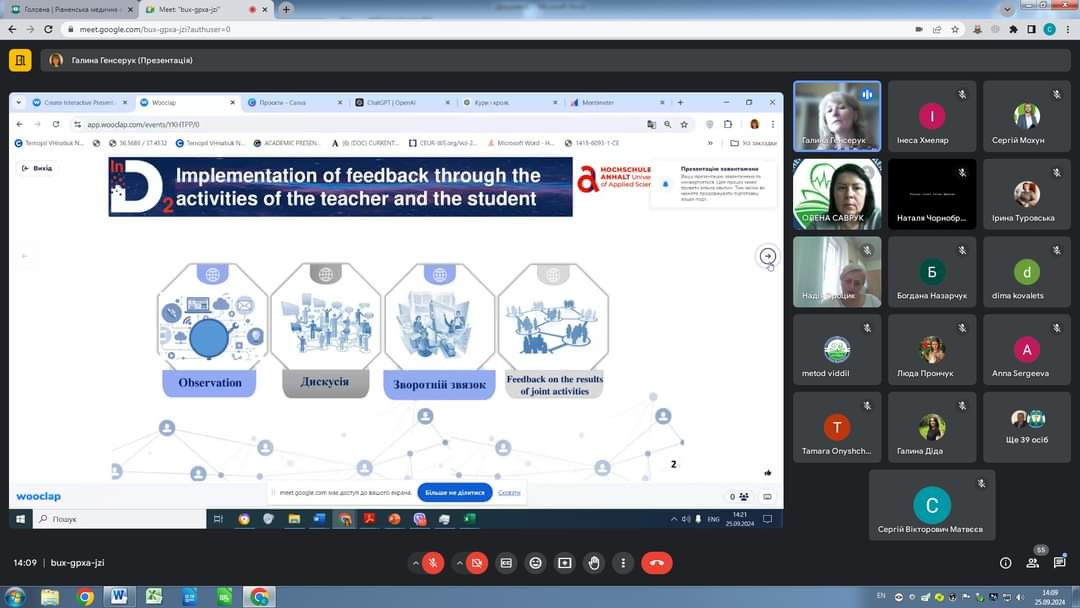Select Інеса Хмеляр participant tile
This screenshot has height=608, width=1080.
pos(932,116)
